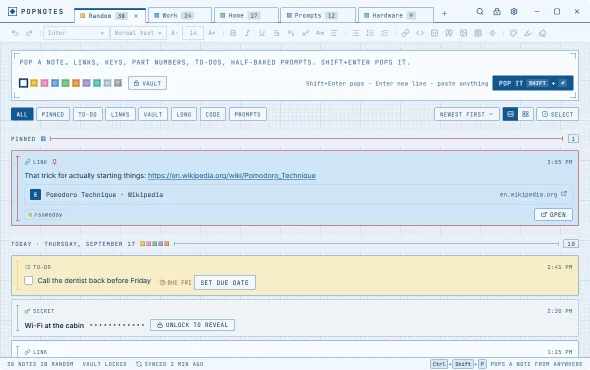The height and width of the screenshot is (370, 590).
Task: Click the POP IT button
Action: [x=533, y=83]
